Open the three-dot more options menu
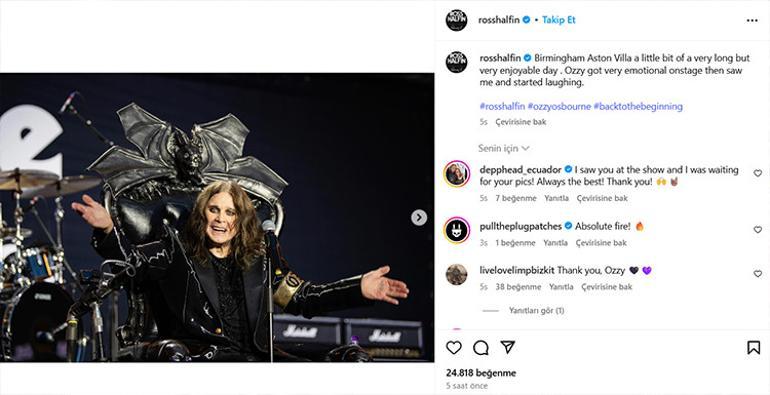Screen dimensions: 770x395 [752, 20]
